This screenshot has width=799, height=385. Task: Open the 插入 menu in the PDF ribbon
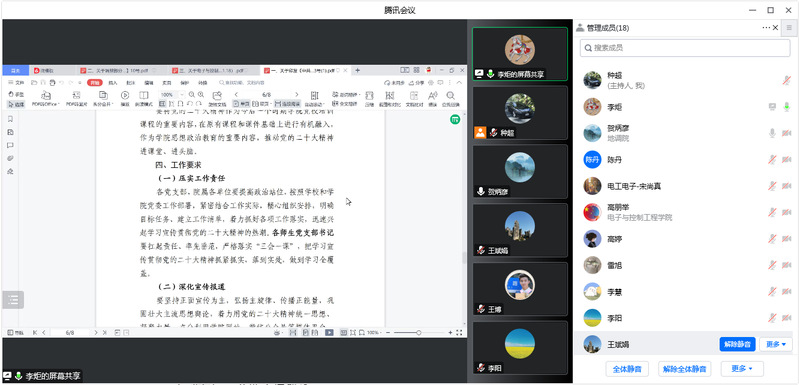(113, 82)
